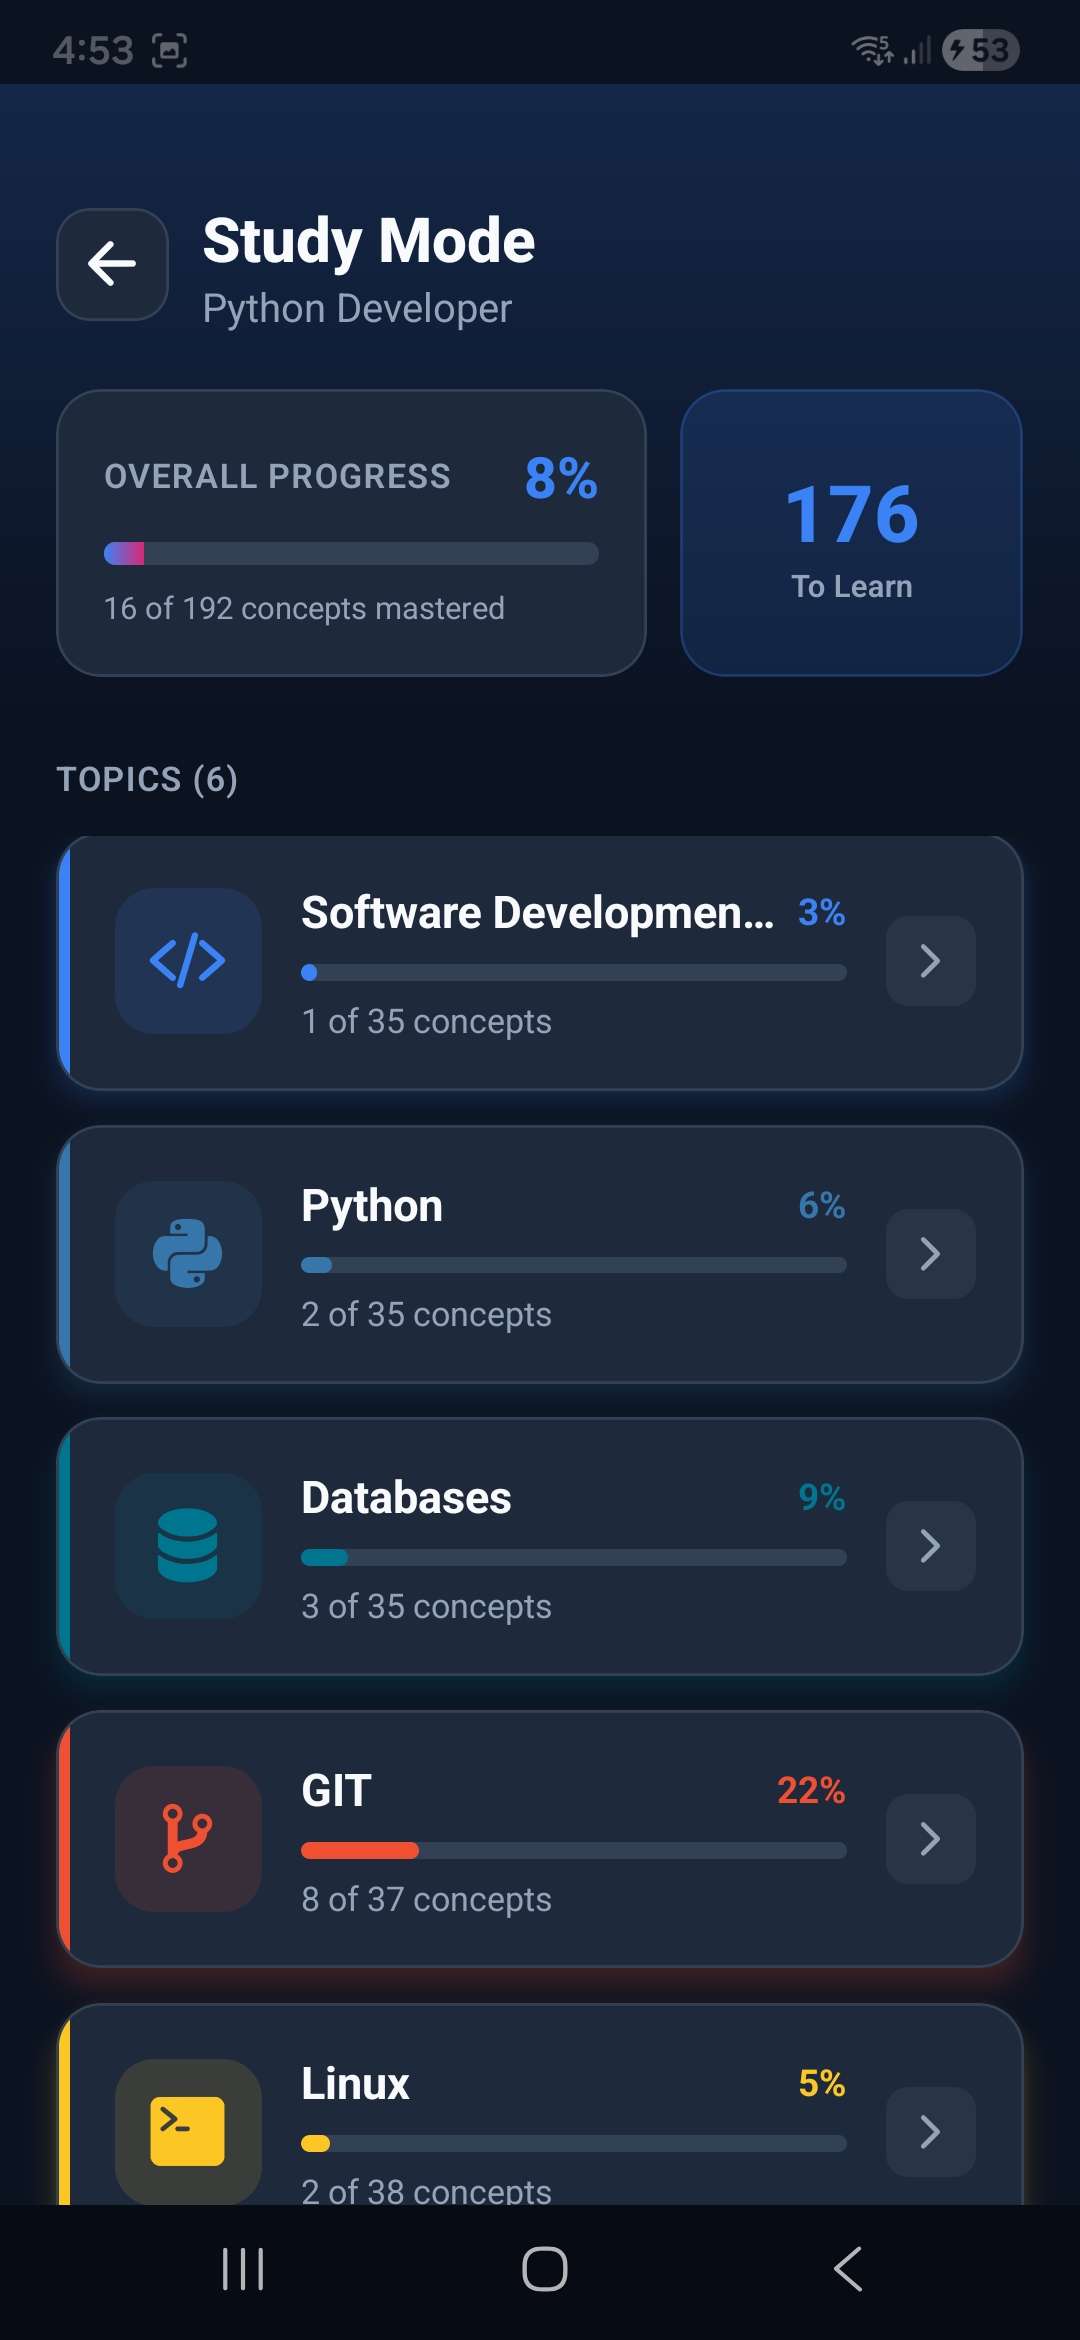
Task: Tap the Recents navigation button
Action: (x=243, y=2270)
